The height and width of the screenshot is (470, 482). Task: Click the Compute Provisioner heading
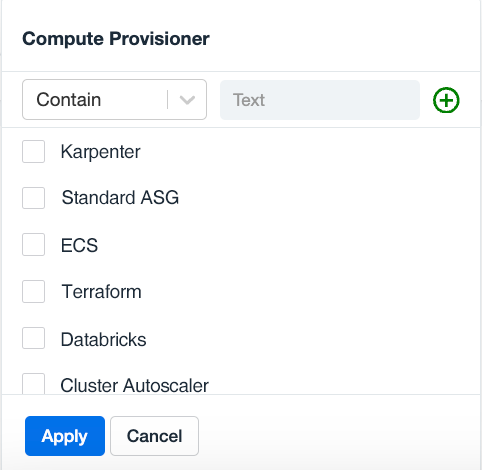[x=116, y=39]
